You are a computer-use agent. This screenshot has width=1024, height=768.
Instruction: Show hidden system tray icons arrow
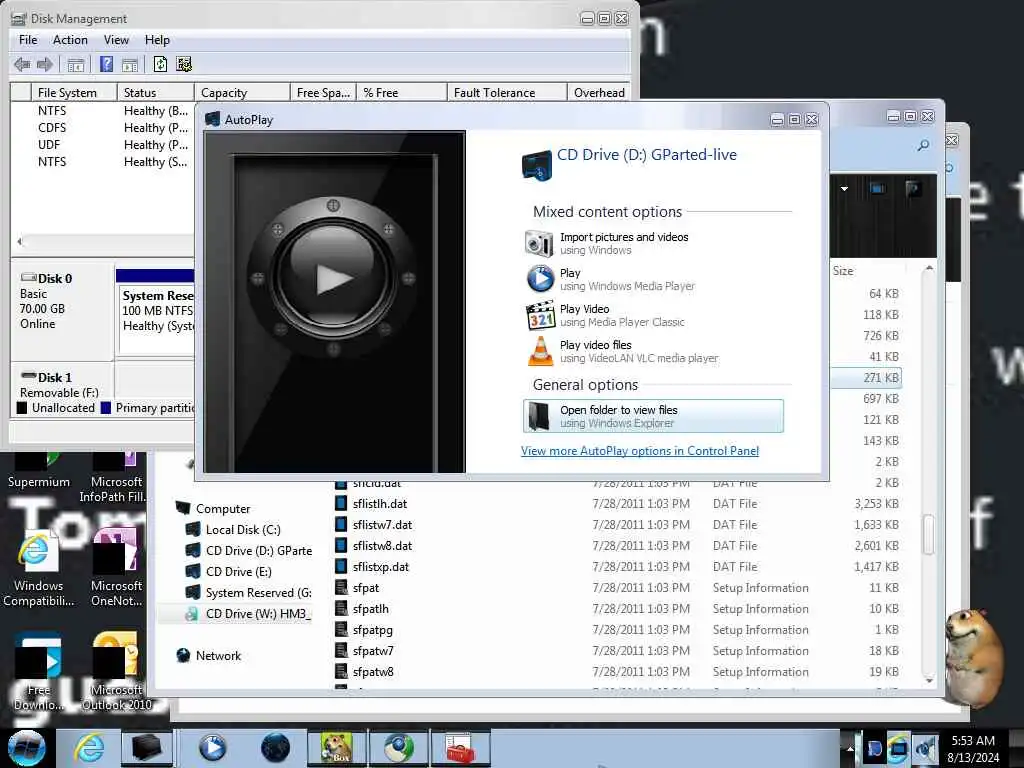[850, 748]
